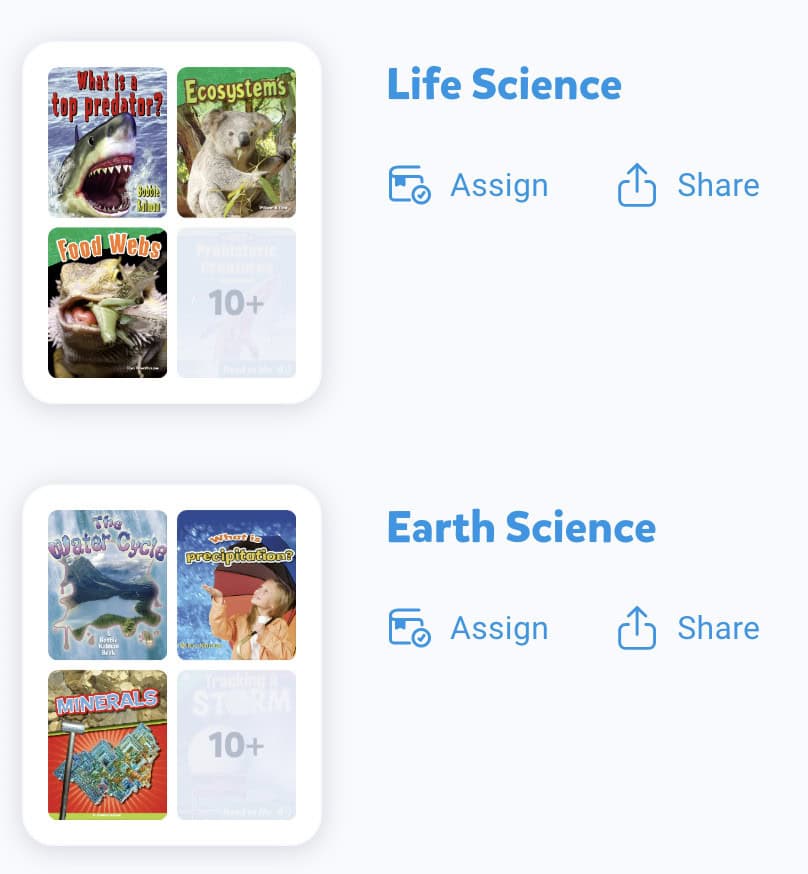Viewport: 808px width, 874px height.
Task: Choose the Food Webs book cover
Action: point(108,302)
